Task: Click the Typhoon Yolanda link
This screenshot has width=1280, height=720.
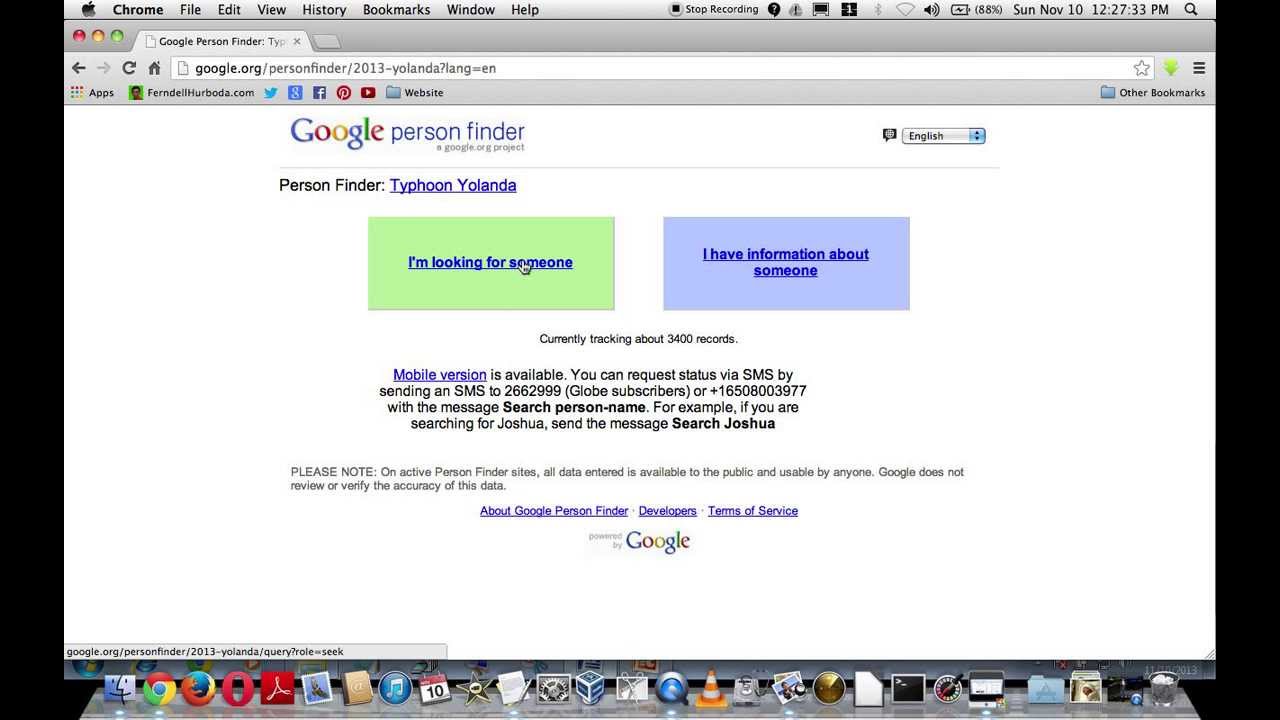Action: point(453,185)
